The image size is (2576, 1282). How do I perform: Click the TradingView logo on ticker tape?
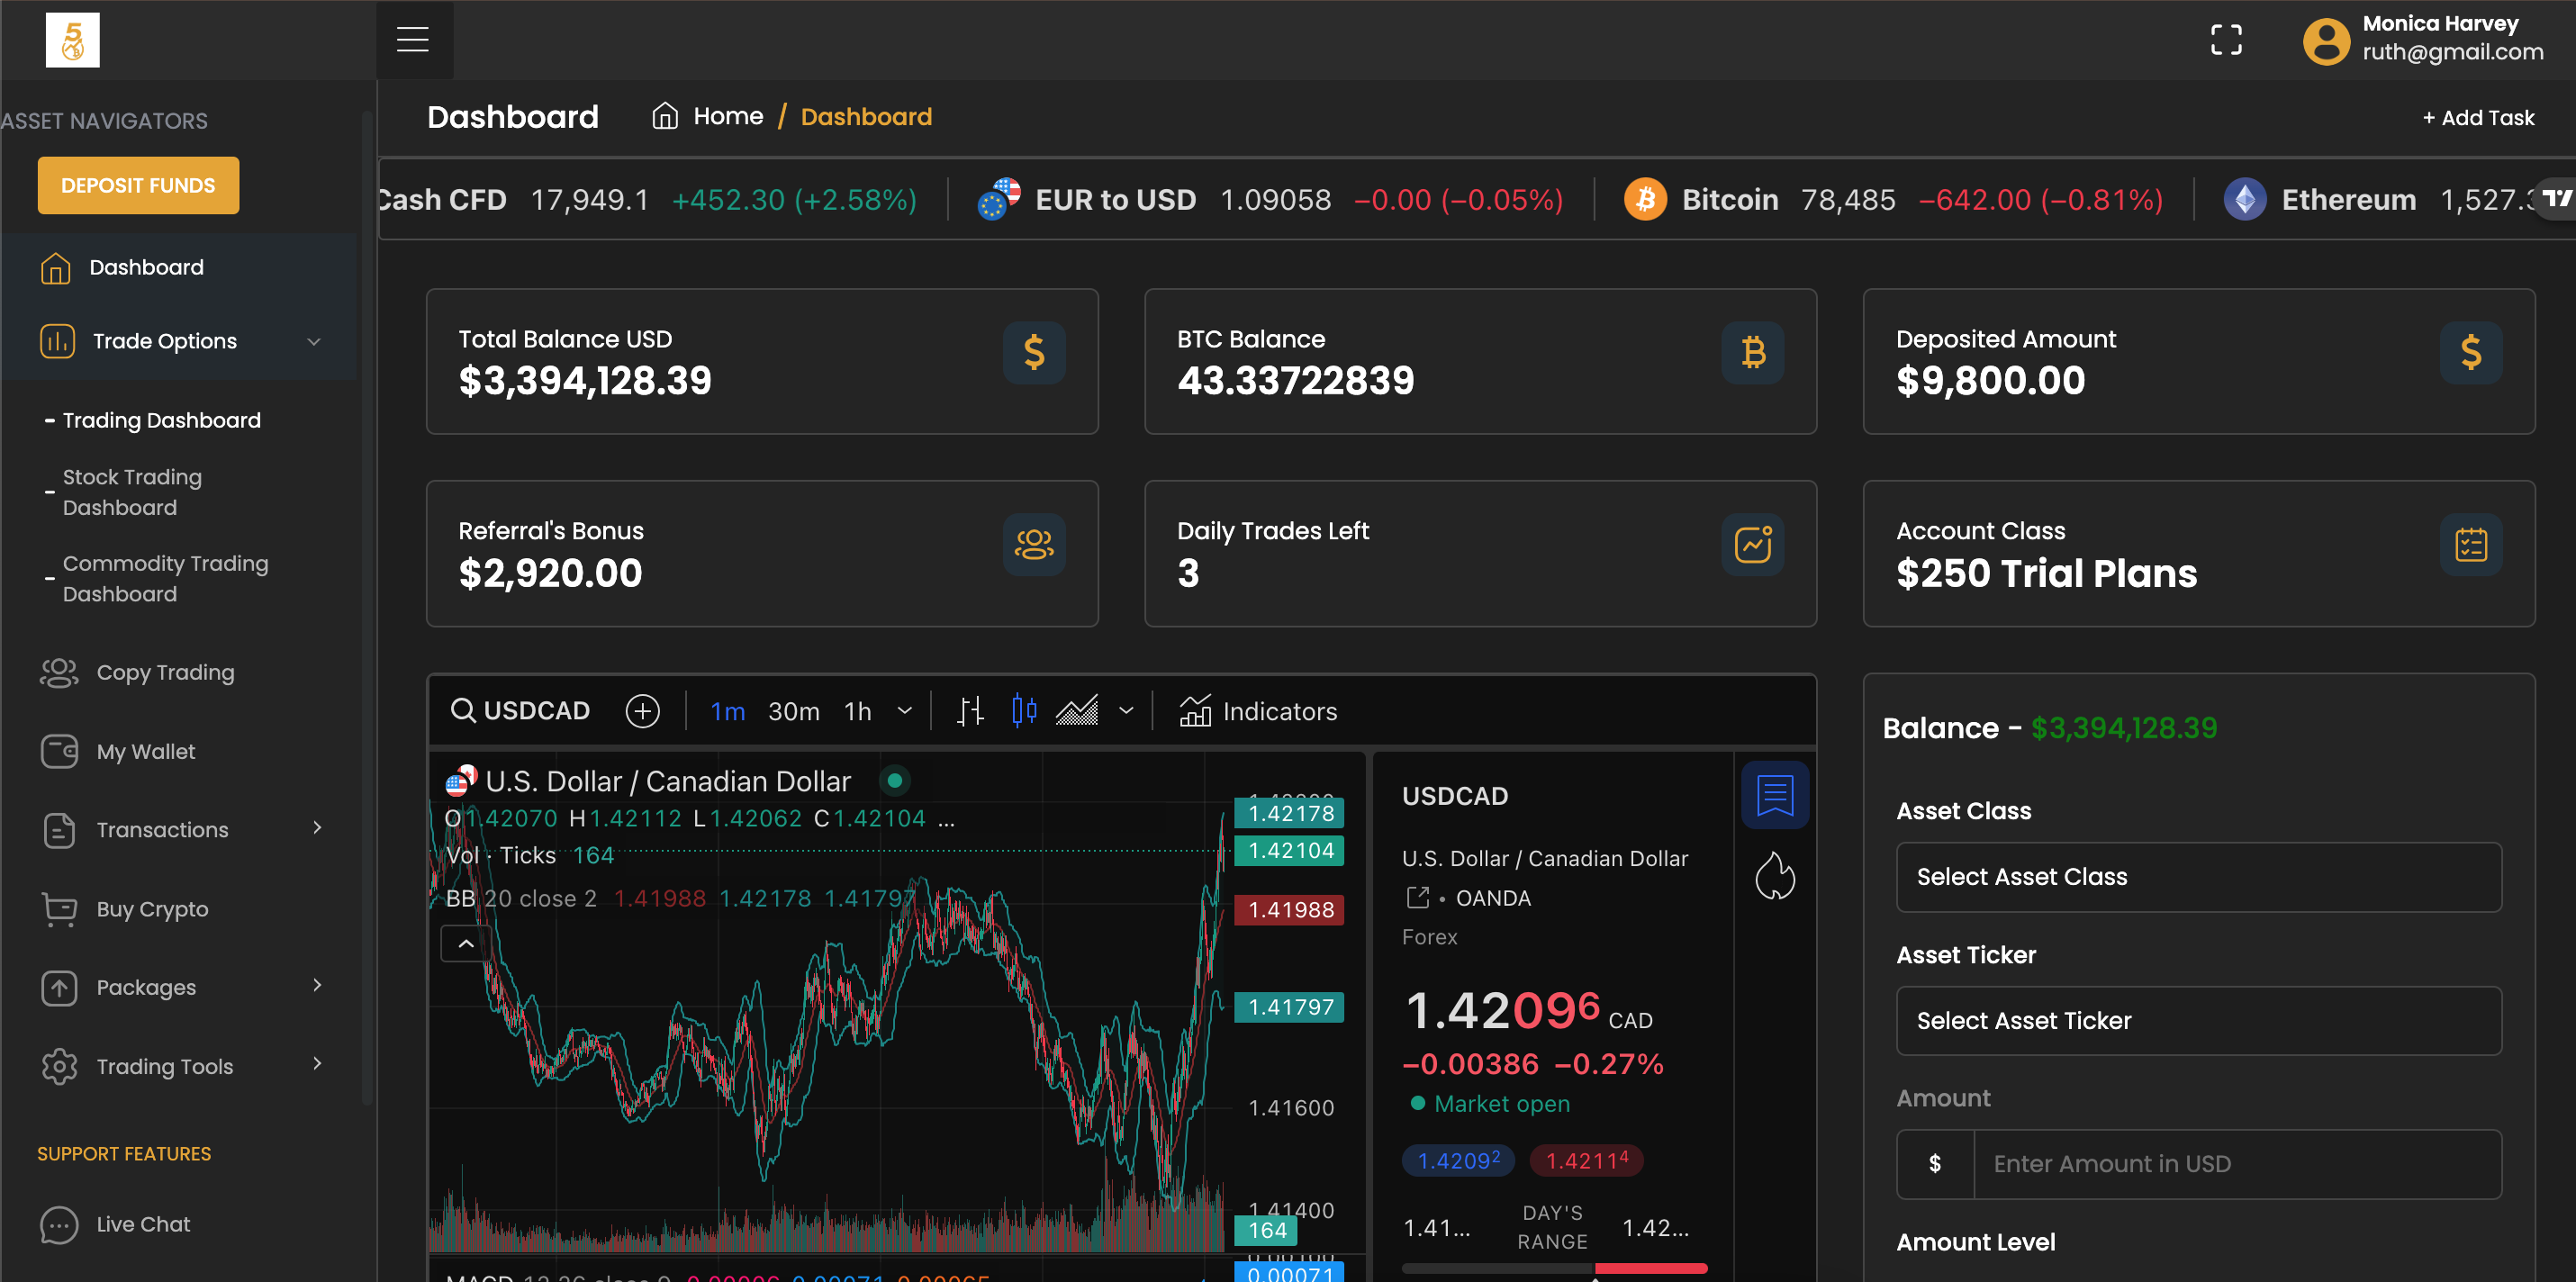[2556, 198]
